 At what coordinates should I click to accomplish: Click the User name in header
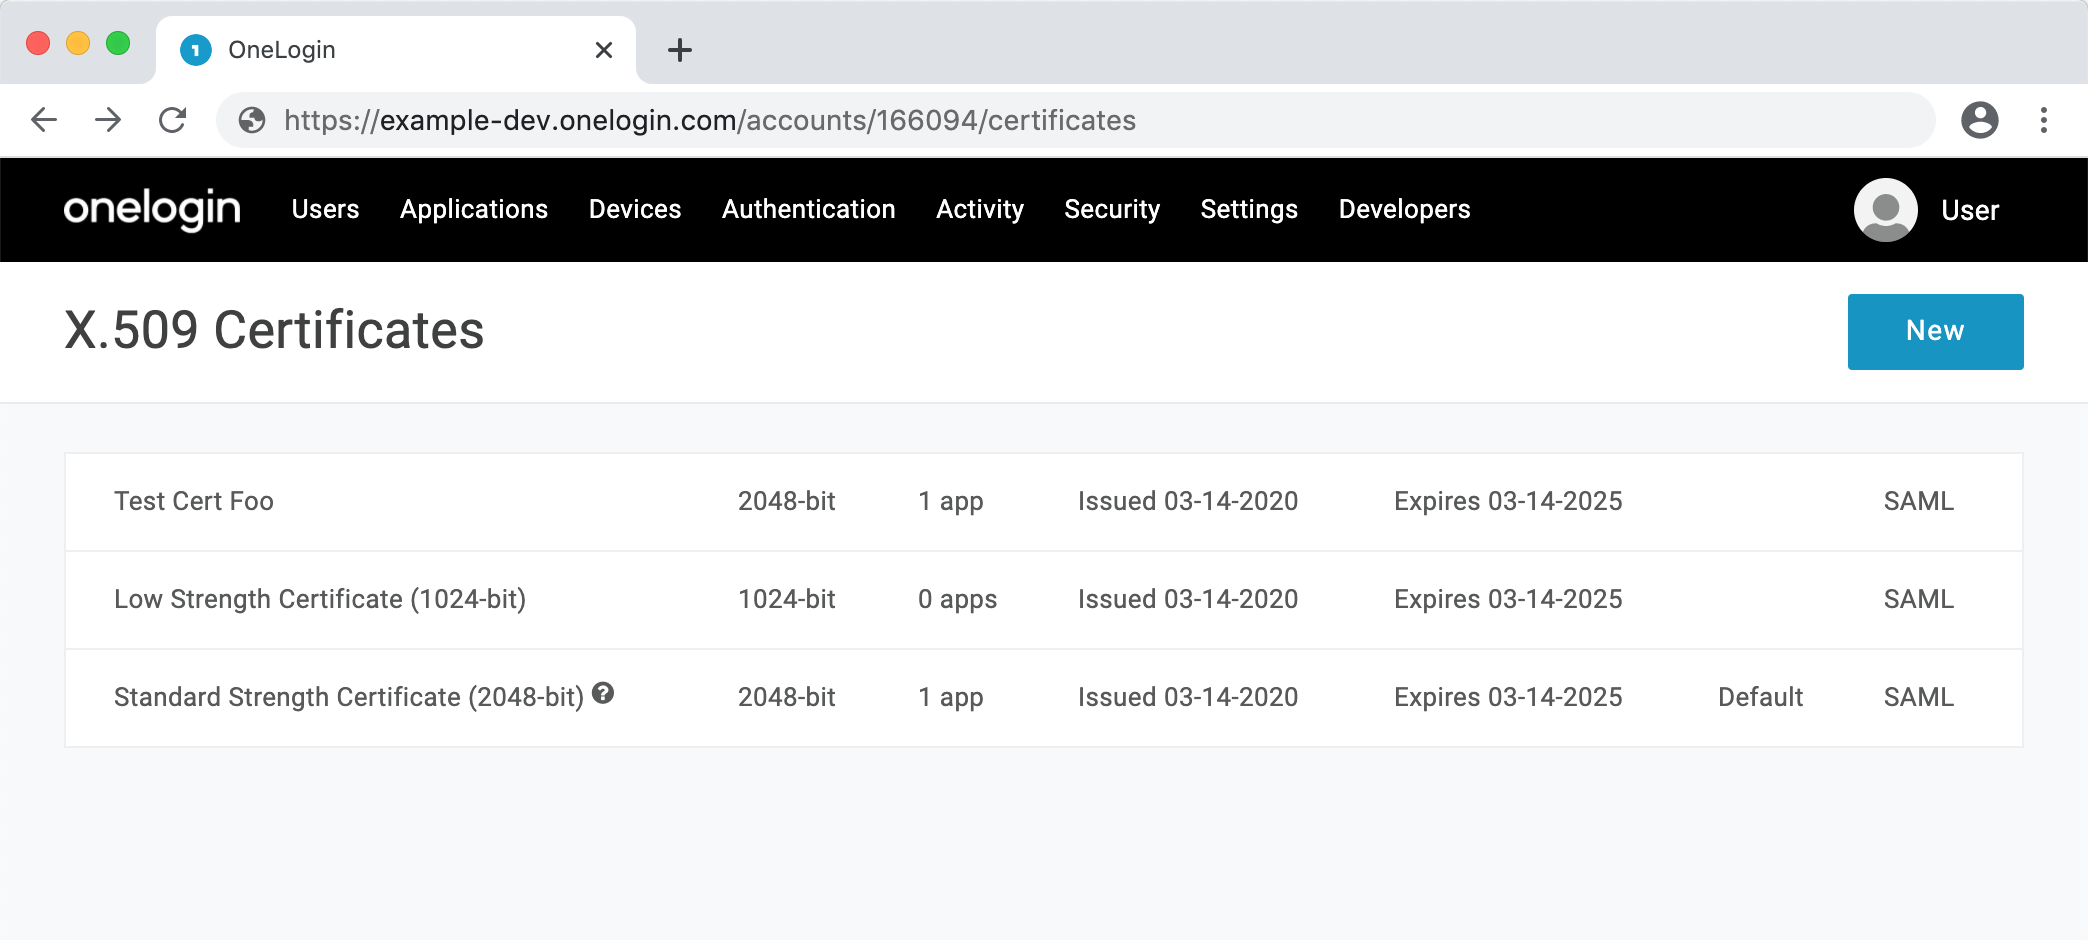[1970, 210]
